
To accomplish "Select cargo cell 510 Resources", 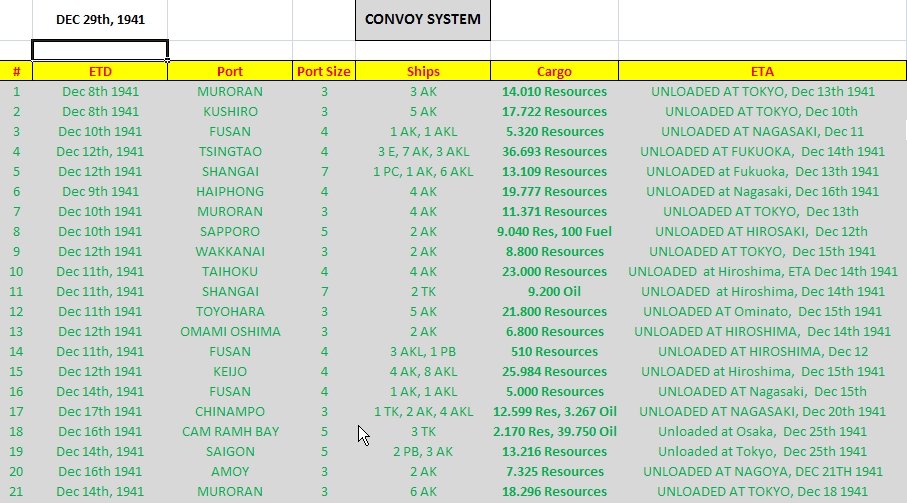I will coord(554,352).
